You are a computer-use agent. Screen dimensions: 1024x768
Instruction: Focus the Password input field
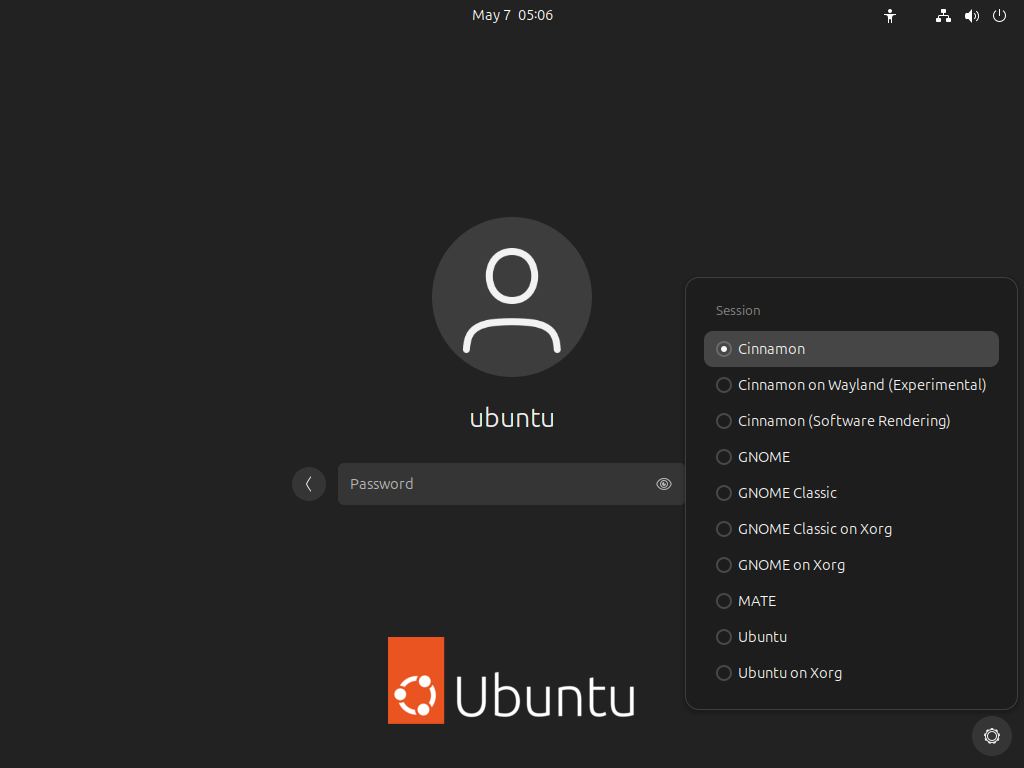(511, 484)
